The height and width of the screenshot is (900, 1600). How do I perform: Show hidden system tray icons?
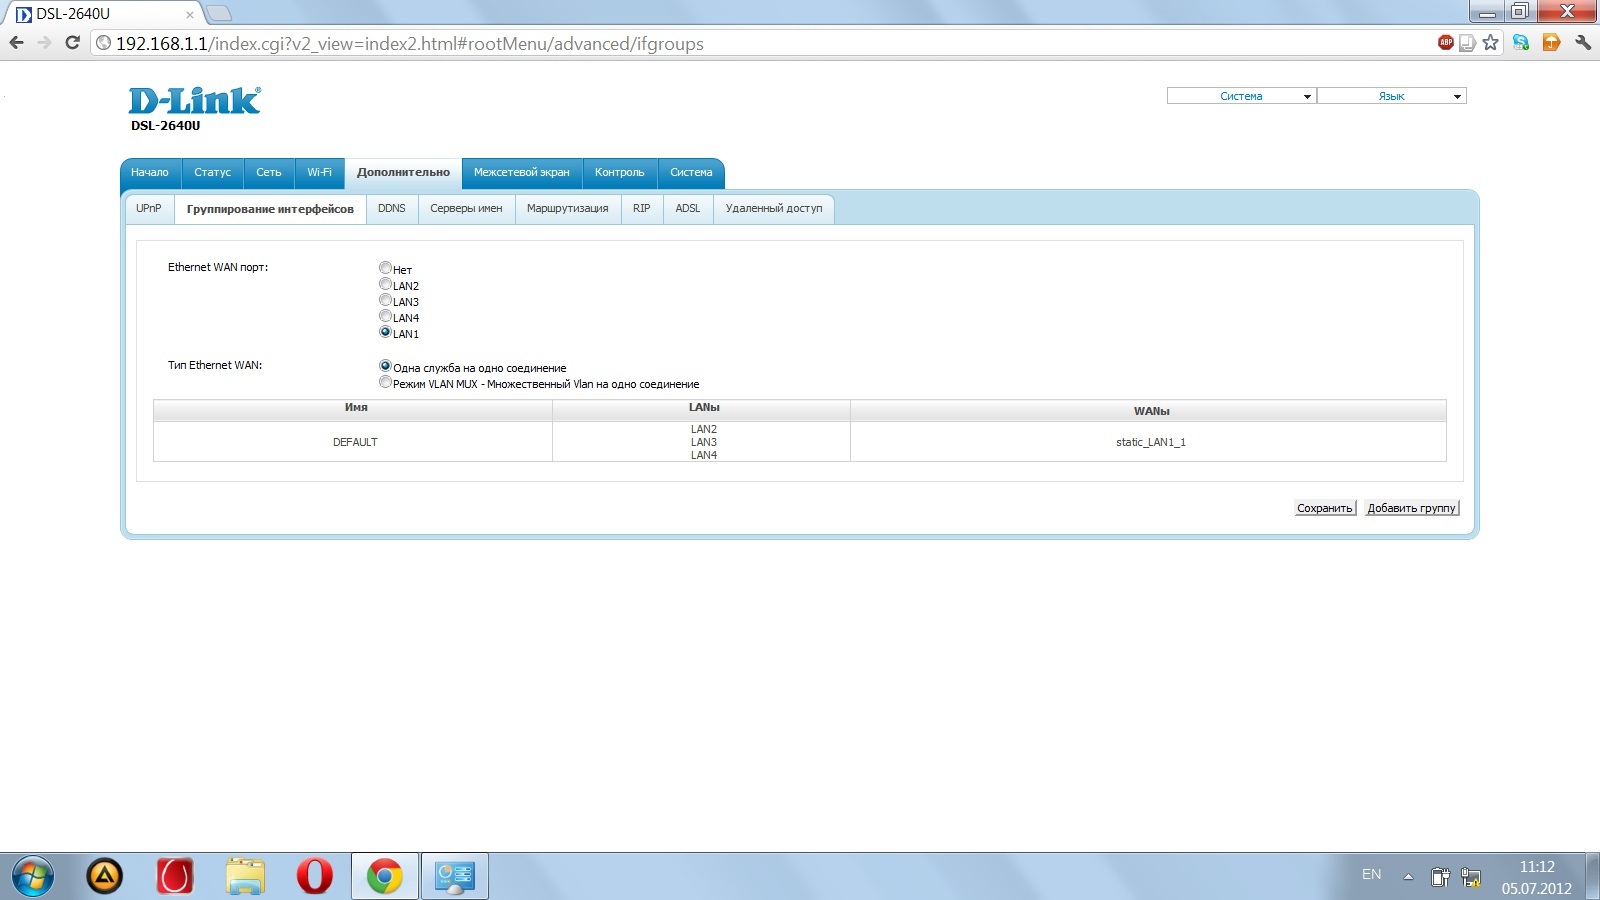pos(1408,877)
